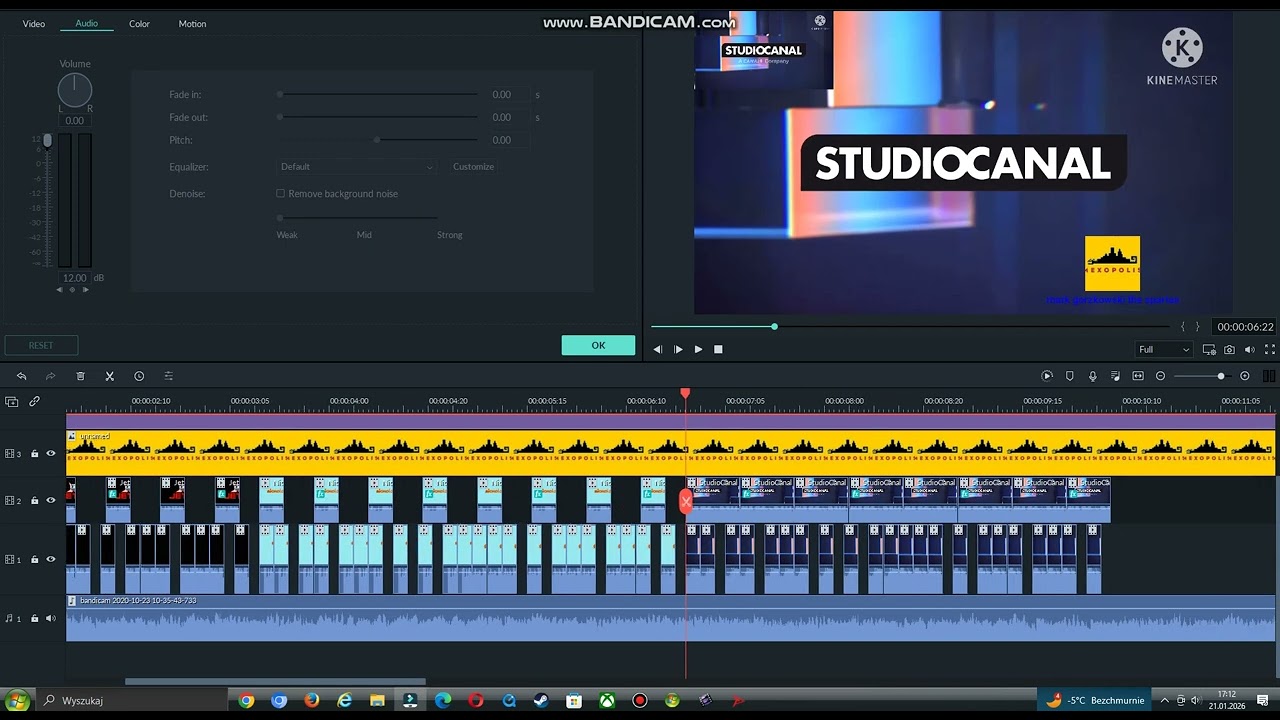Screen dimensions: 1280x720
Task: Hide video track 3 eye icon
Action: coord(51,453)
